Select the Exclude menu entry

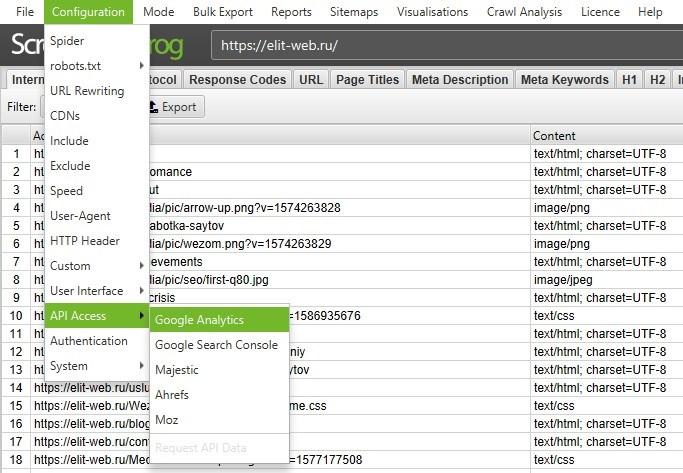coord(97,166)
